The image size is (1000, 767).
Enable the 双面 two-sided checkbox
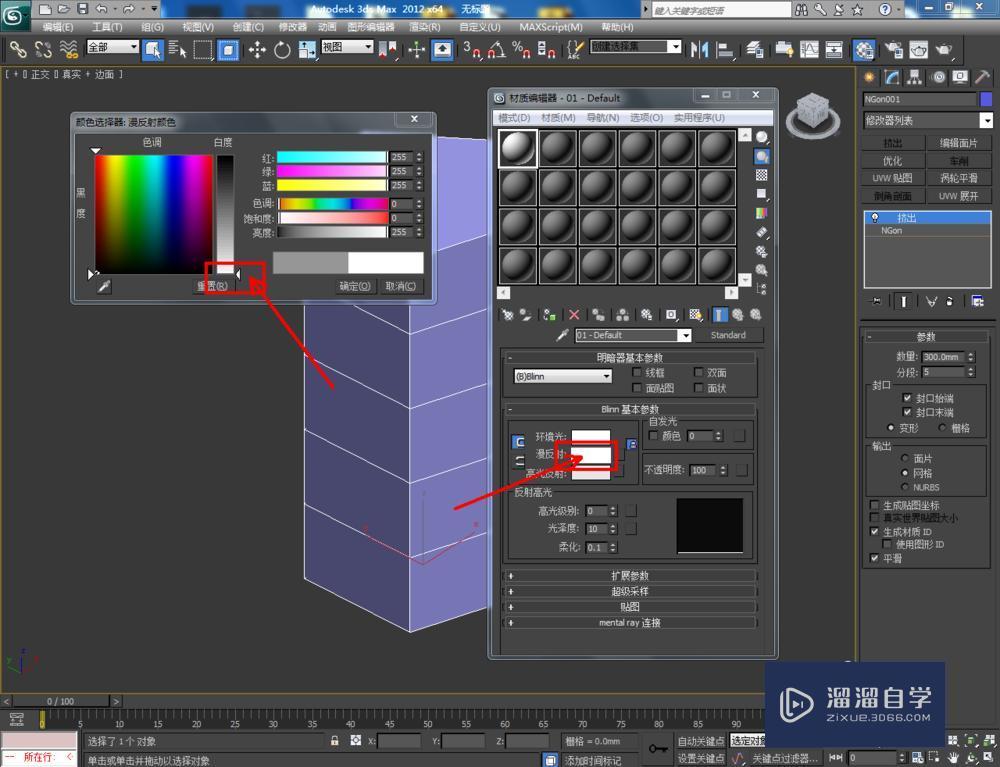tap(698, 372)
